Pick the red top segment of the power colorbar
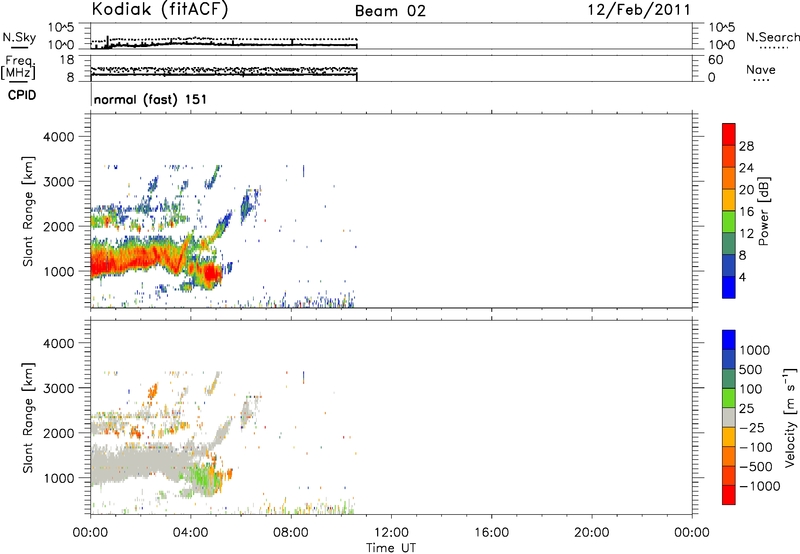 pyautogui.click(x=729, y=135)
